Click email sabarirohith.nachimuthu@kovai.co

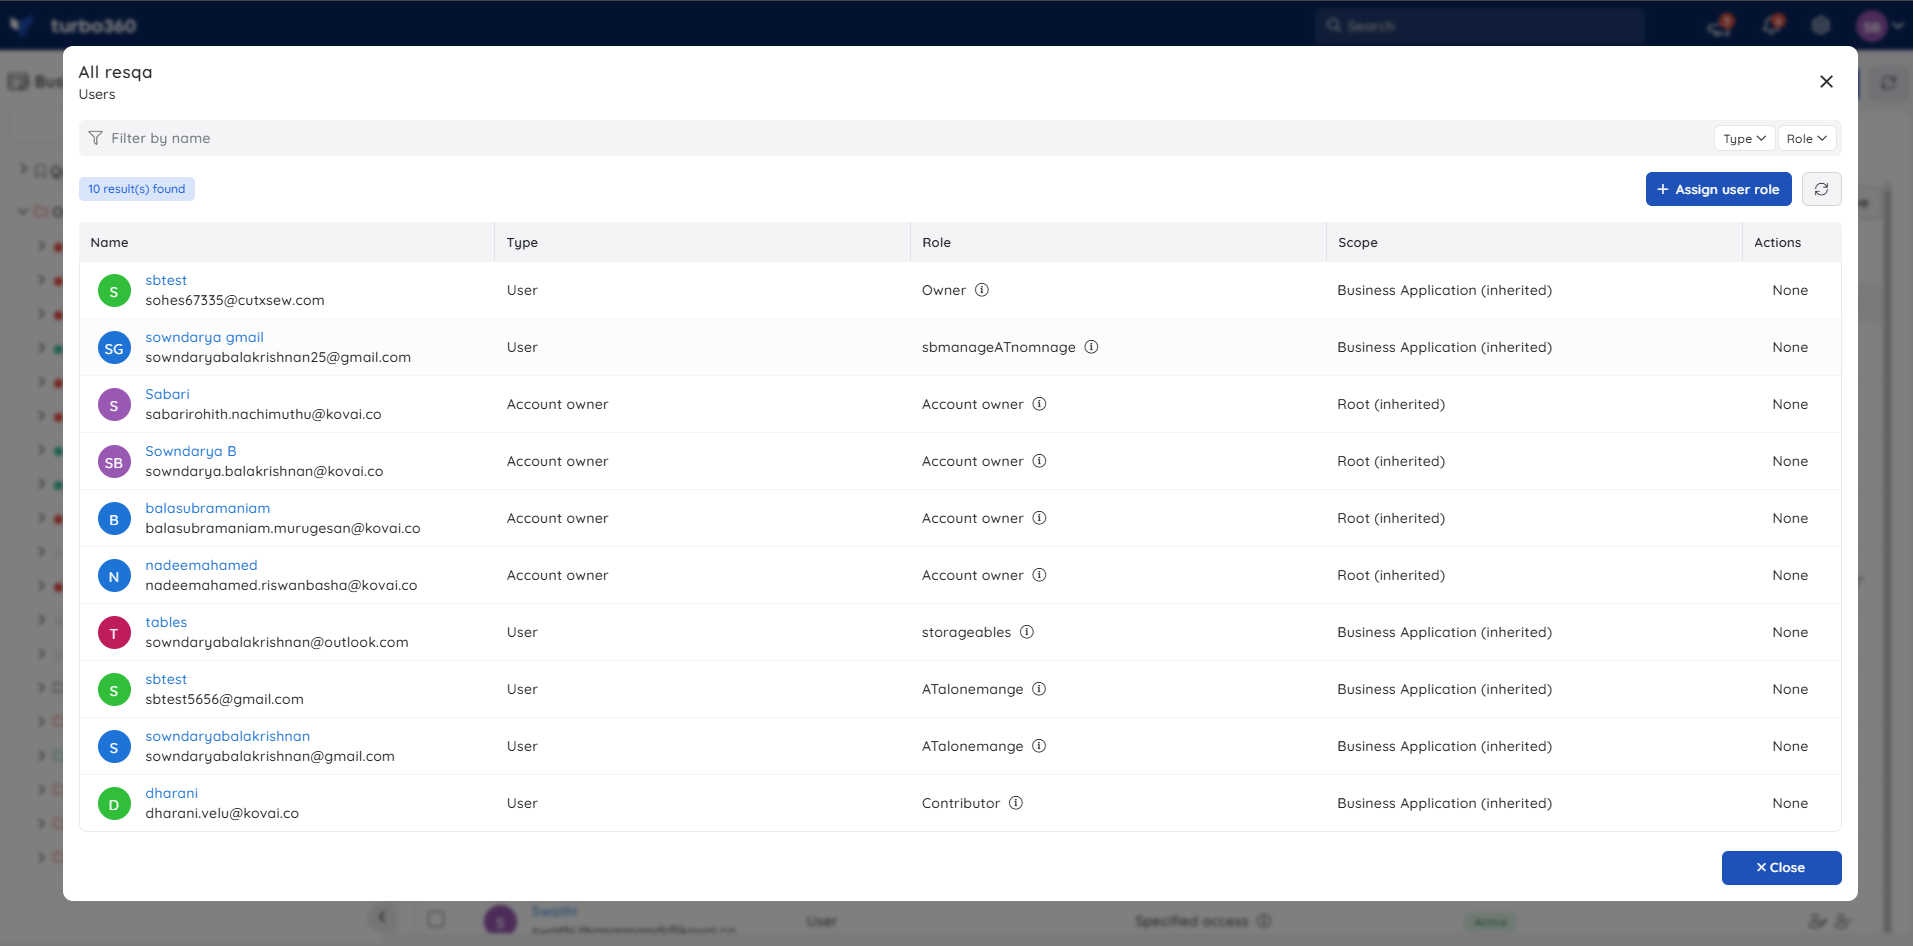263,414
